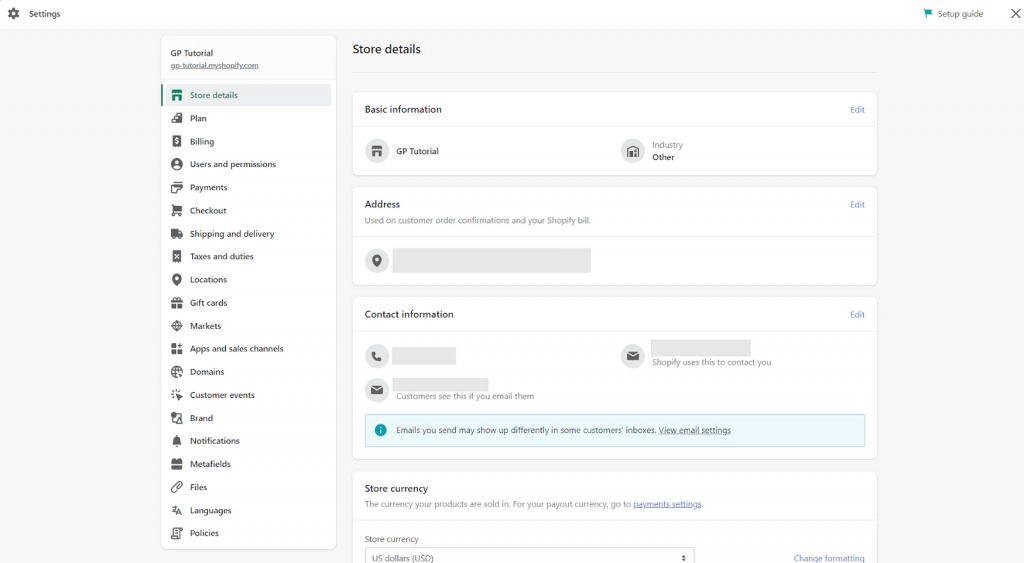Click the Languages translate icon
1024x563 pixels.
[x=176, y=510]
